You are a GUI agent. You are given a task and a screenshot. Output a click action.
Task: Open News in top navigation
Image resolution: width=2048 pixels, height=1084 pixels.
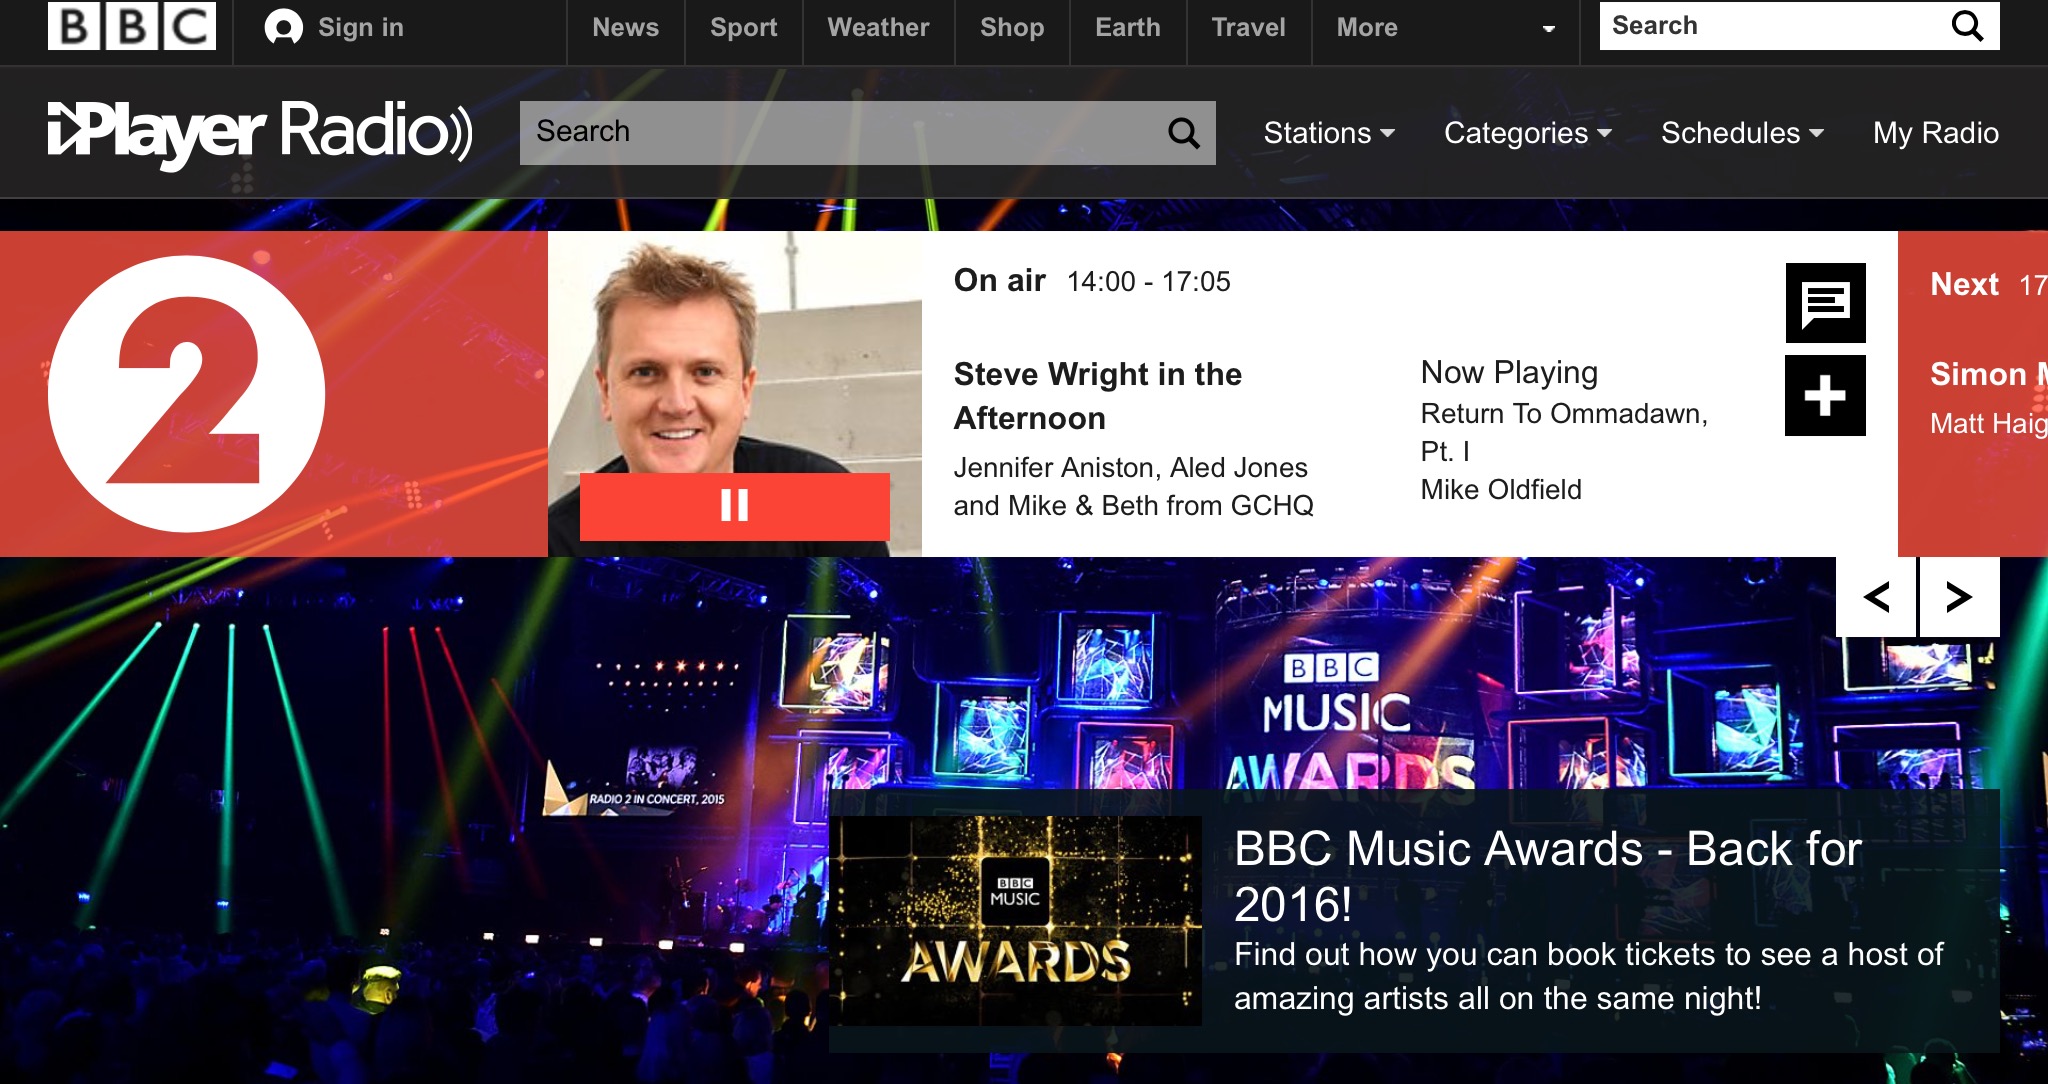pyautogui.click(x=625, y=27)
